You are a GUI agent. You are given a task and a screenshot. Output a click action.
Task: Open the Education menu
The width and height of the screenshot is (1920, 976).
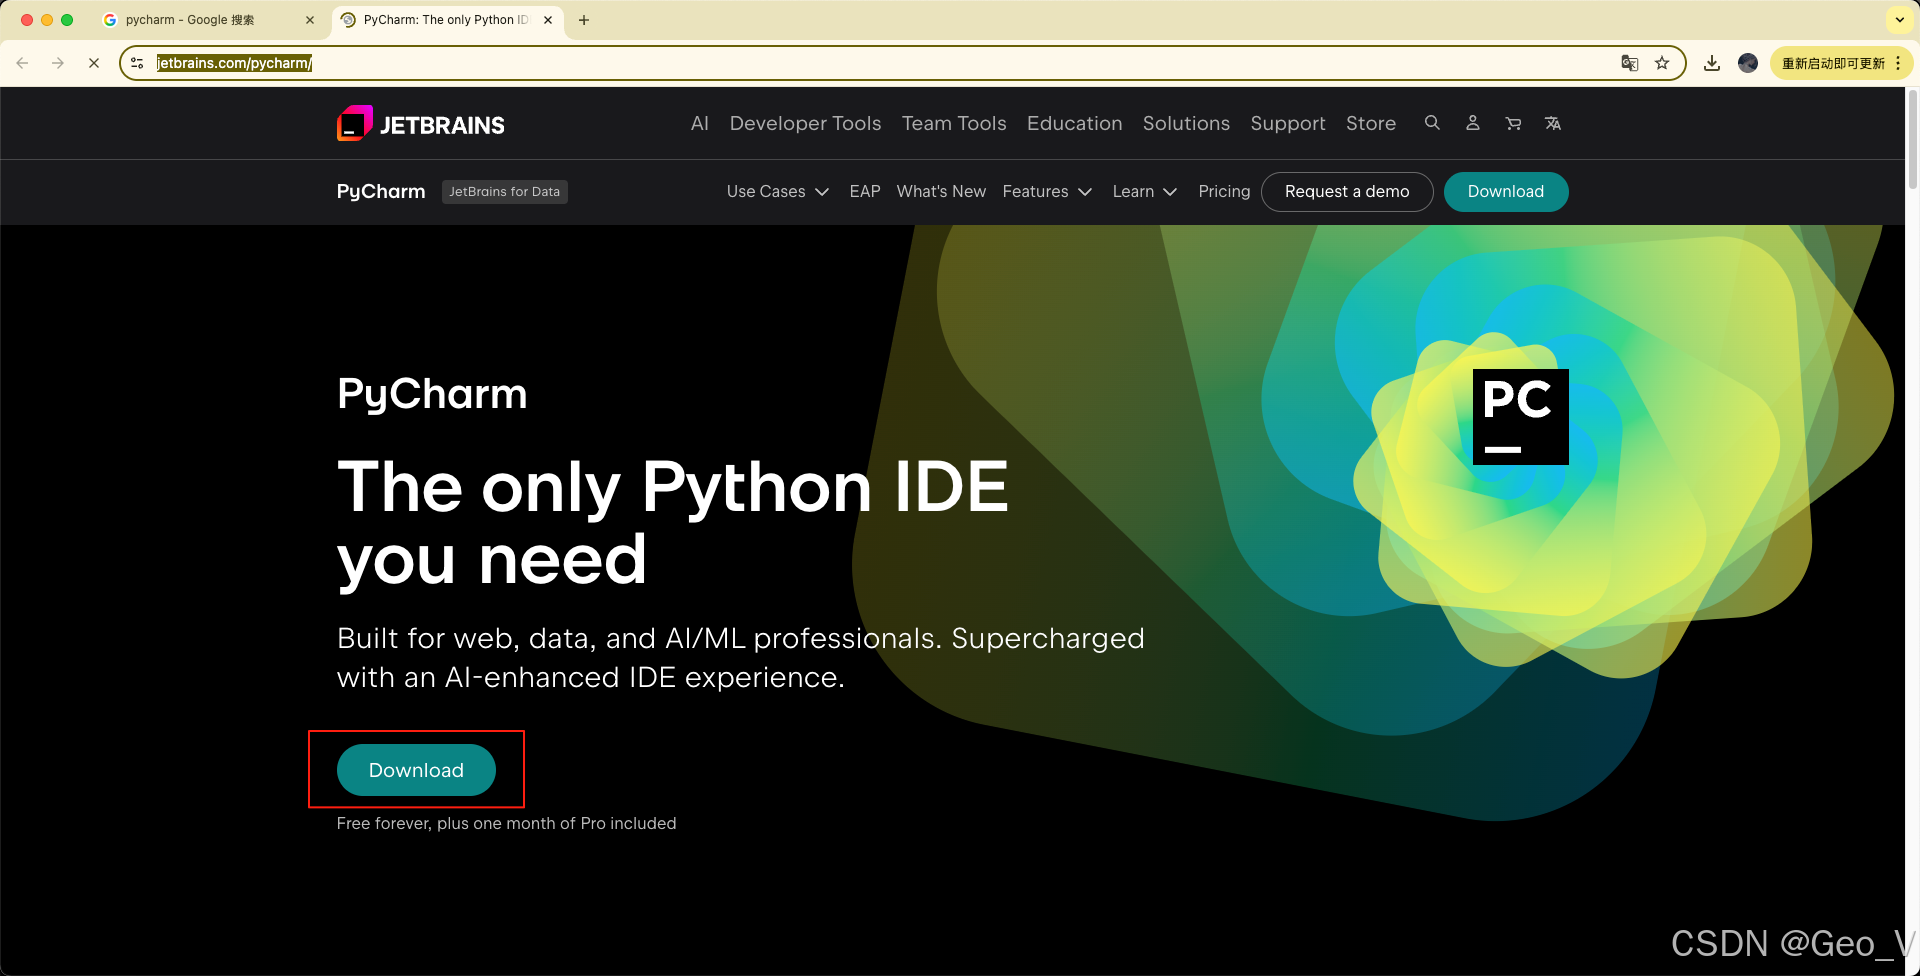(x=1074, y=123)
